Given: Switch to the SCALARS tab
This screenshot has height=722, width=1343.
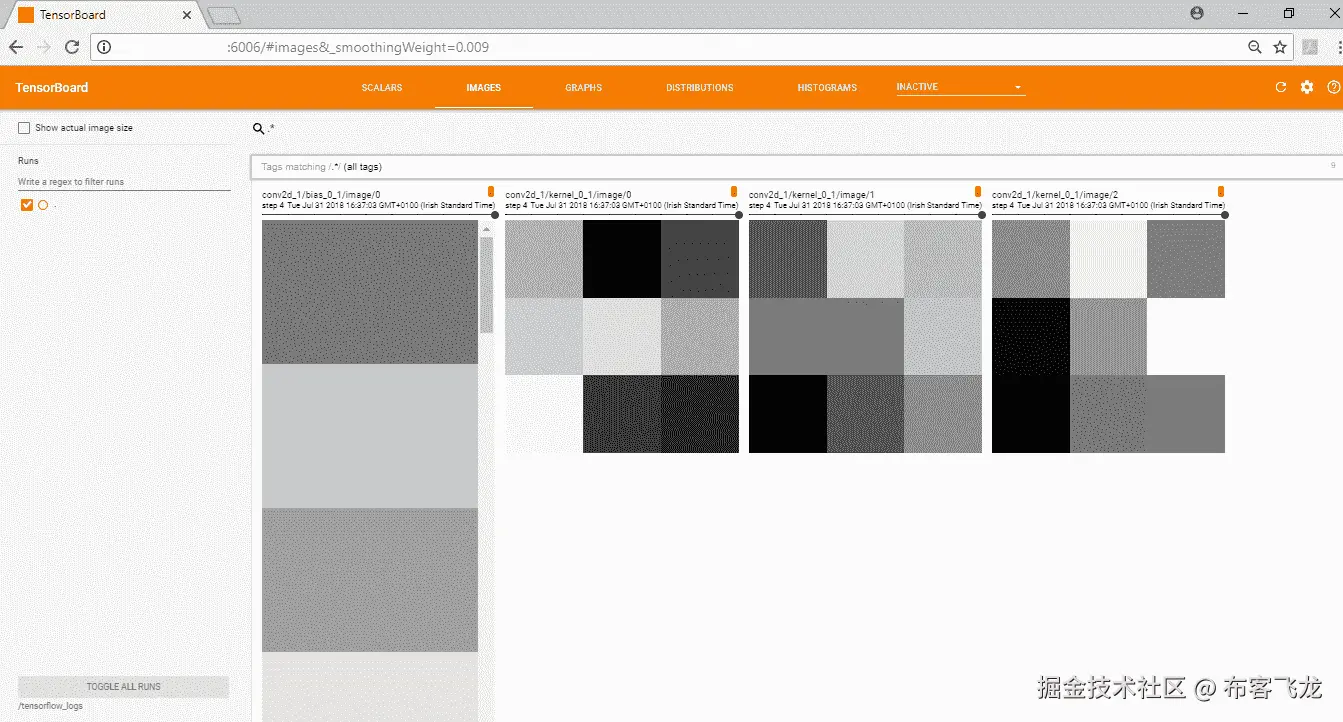Looking at the screenshot, I should click(382, 88).
